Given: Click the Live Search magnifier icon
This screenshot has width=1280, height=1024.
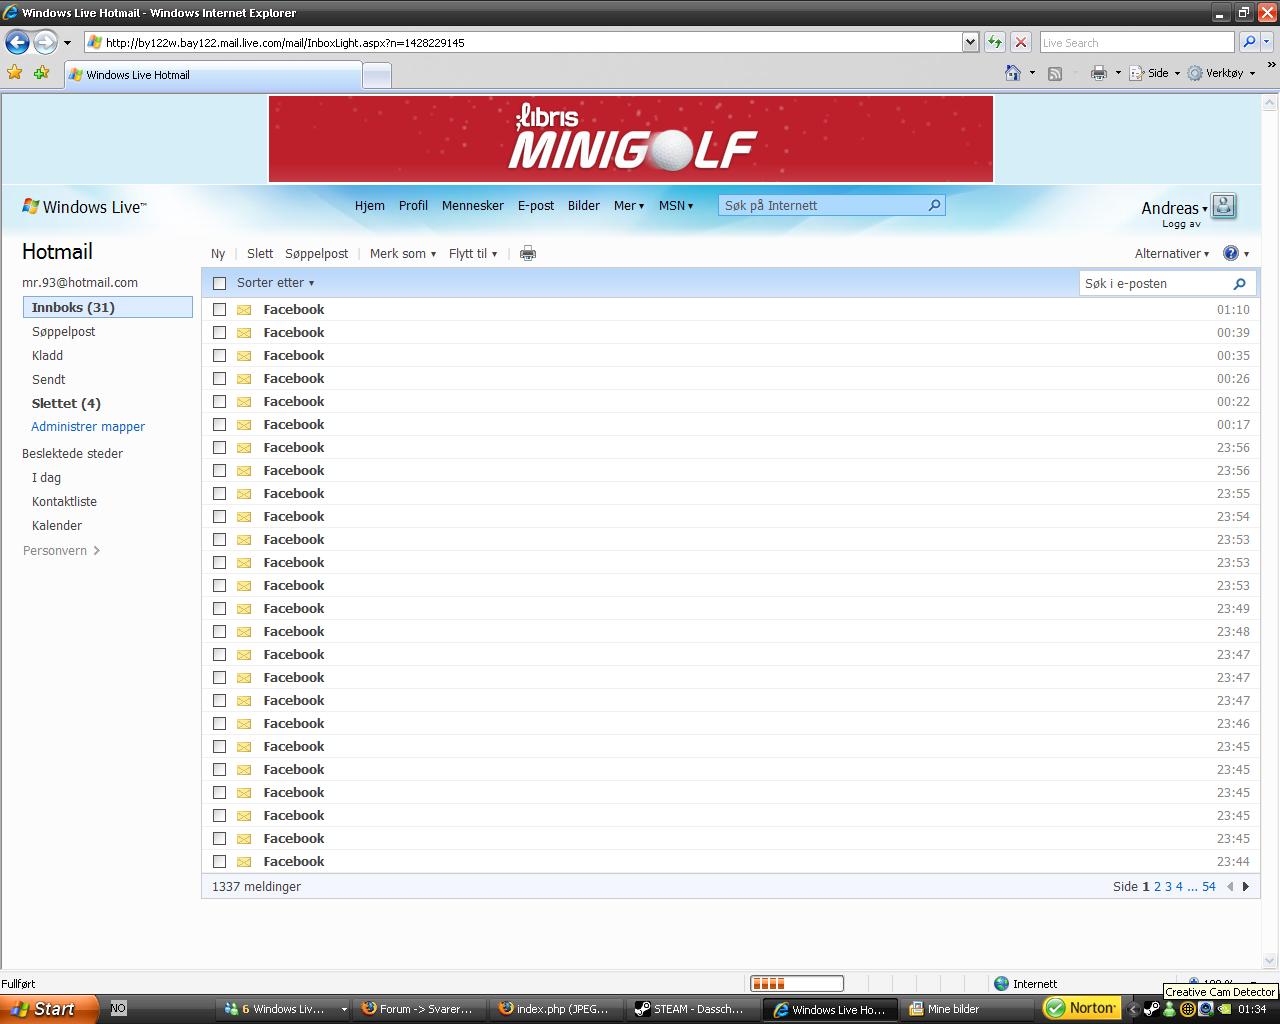Looking at the screenshot, I should coord(1248,42).
